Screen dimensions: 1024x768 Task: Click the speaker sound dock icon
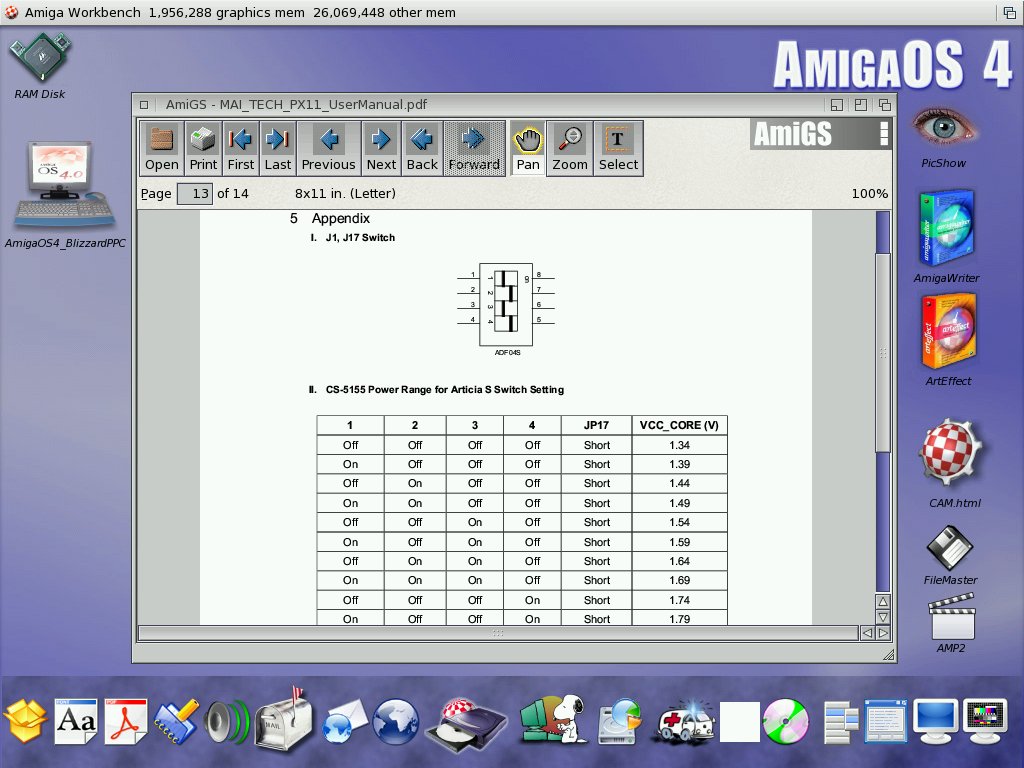(x=226, y=722)
